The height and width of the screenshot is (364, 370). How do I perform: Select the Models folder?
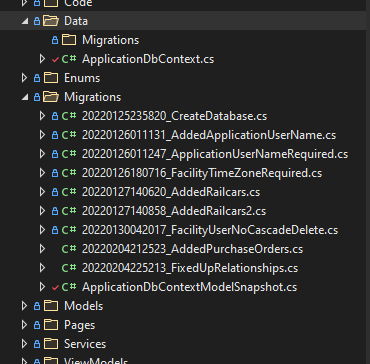83,306
